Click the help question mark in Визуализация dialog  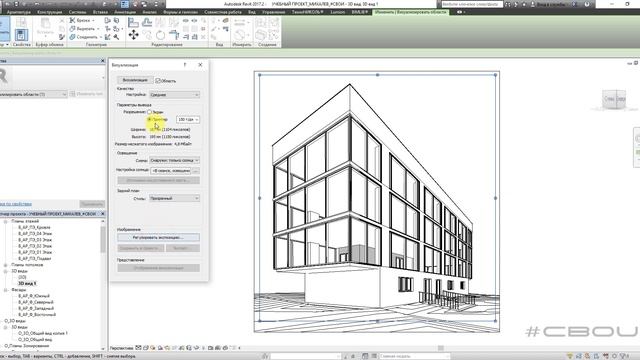tap(185, 65)
